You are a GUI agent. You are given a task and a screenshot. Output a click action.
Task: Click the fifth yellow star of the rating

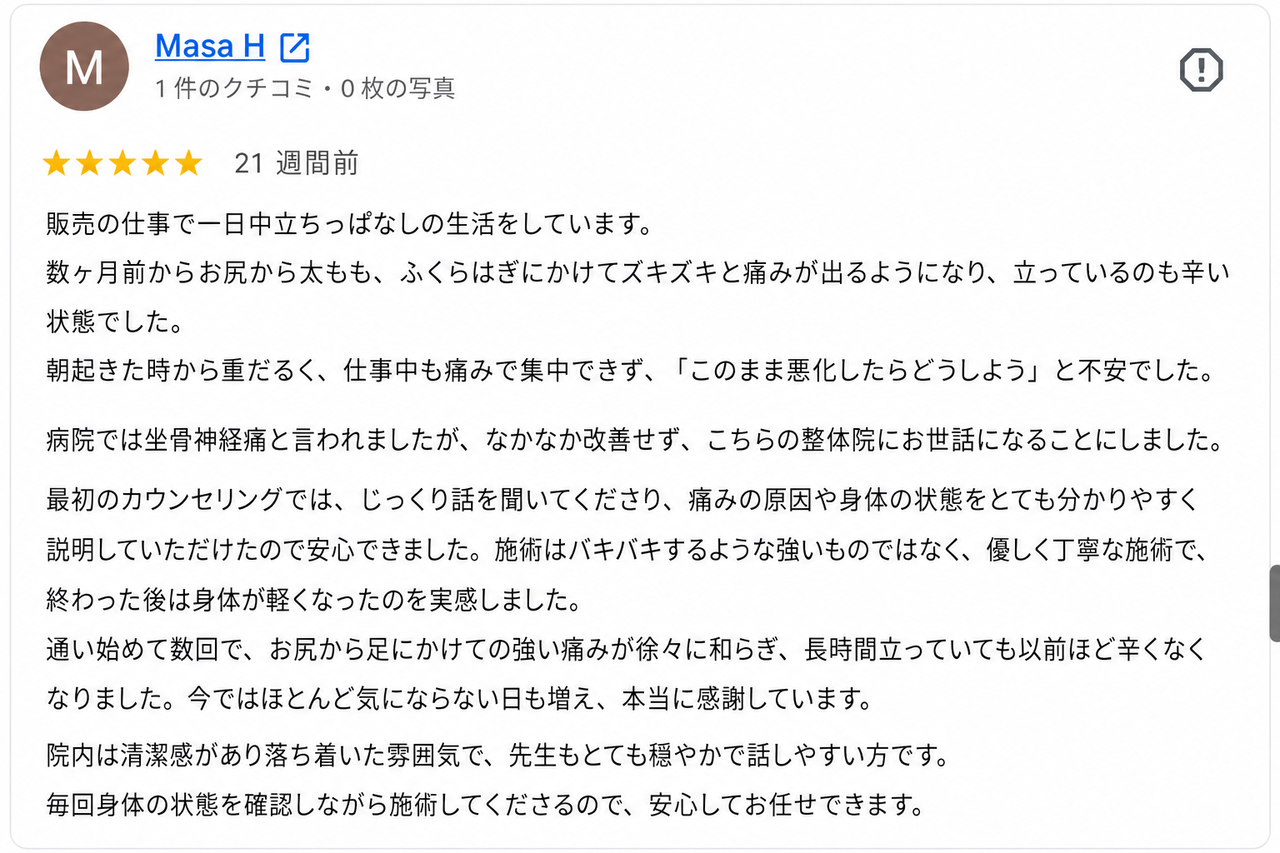(x=188, y=164)
